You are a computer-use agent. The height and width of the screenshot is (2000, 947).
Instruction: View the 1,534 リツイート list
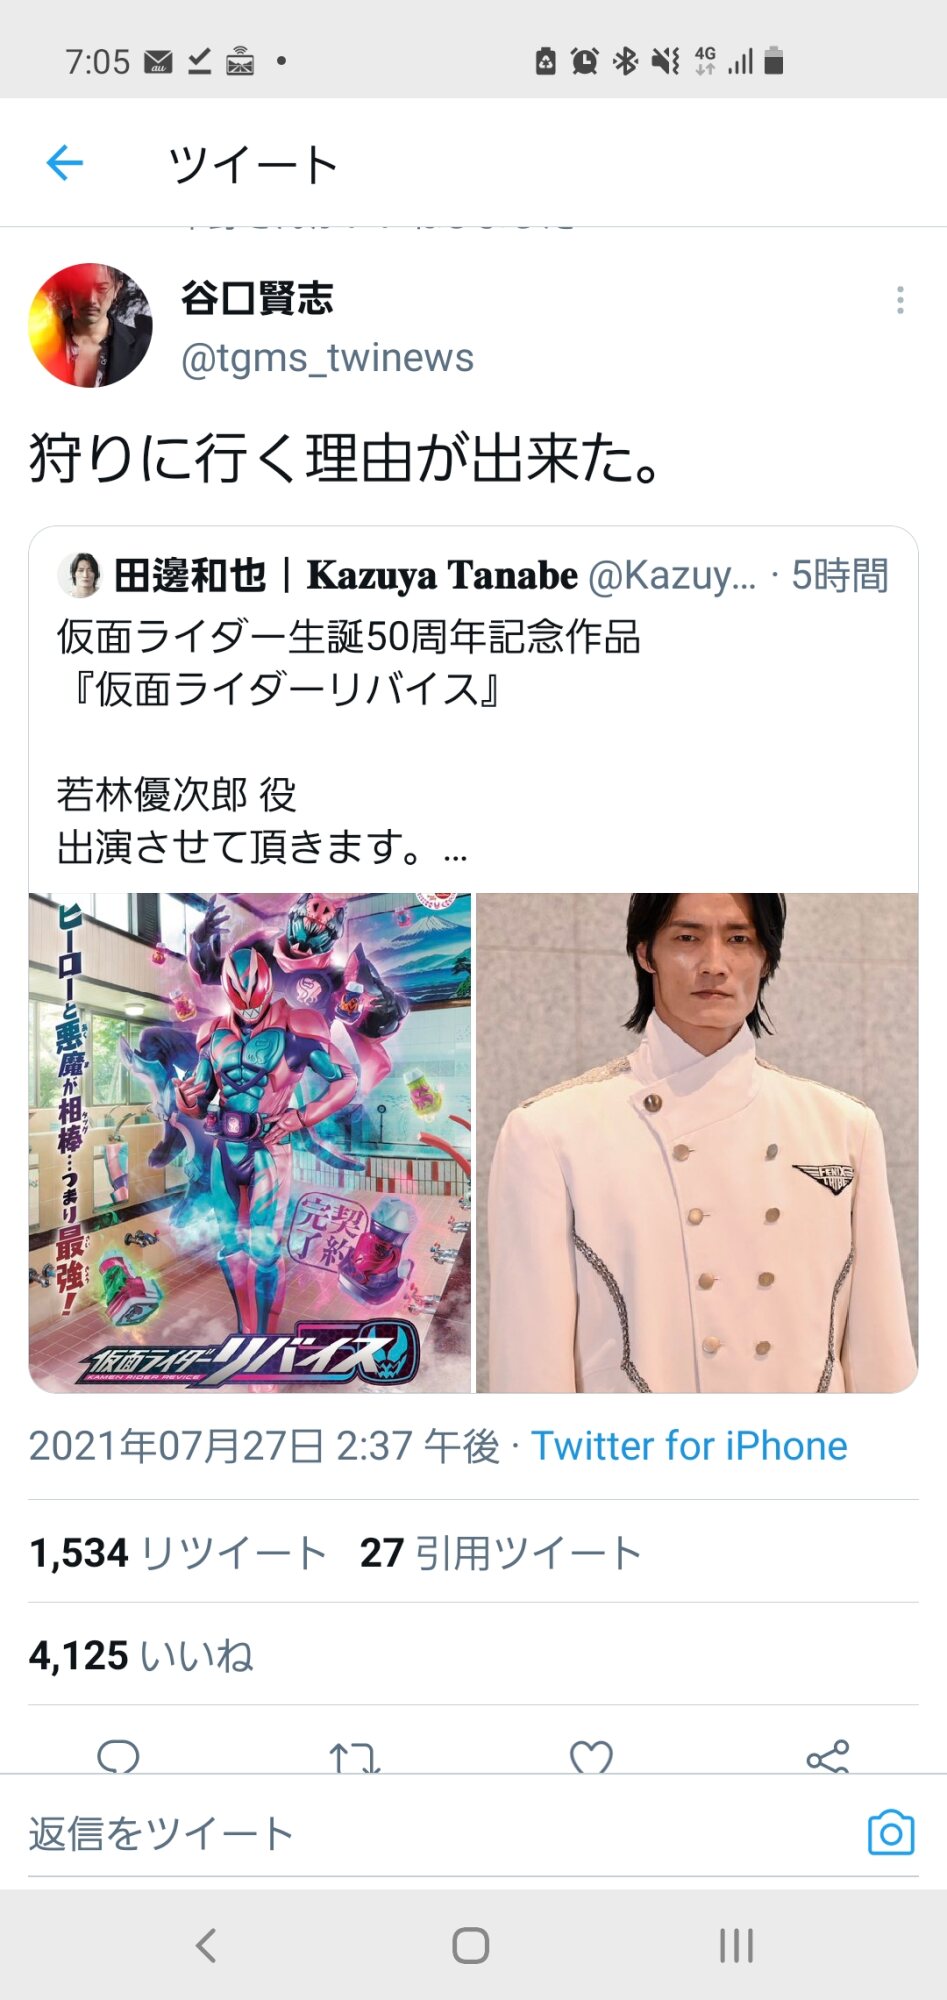tap(178, 1553)
